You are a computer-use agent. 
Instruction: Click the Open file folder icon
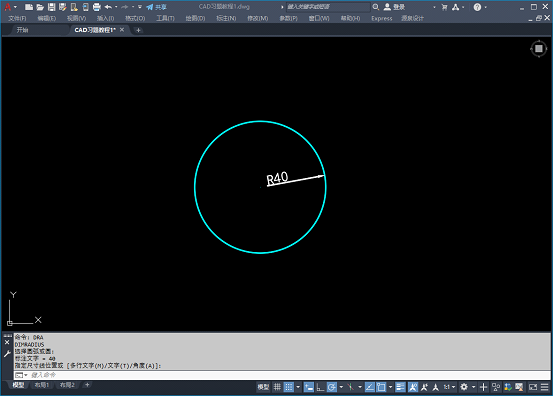tap(40, 7)
